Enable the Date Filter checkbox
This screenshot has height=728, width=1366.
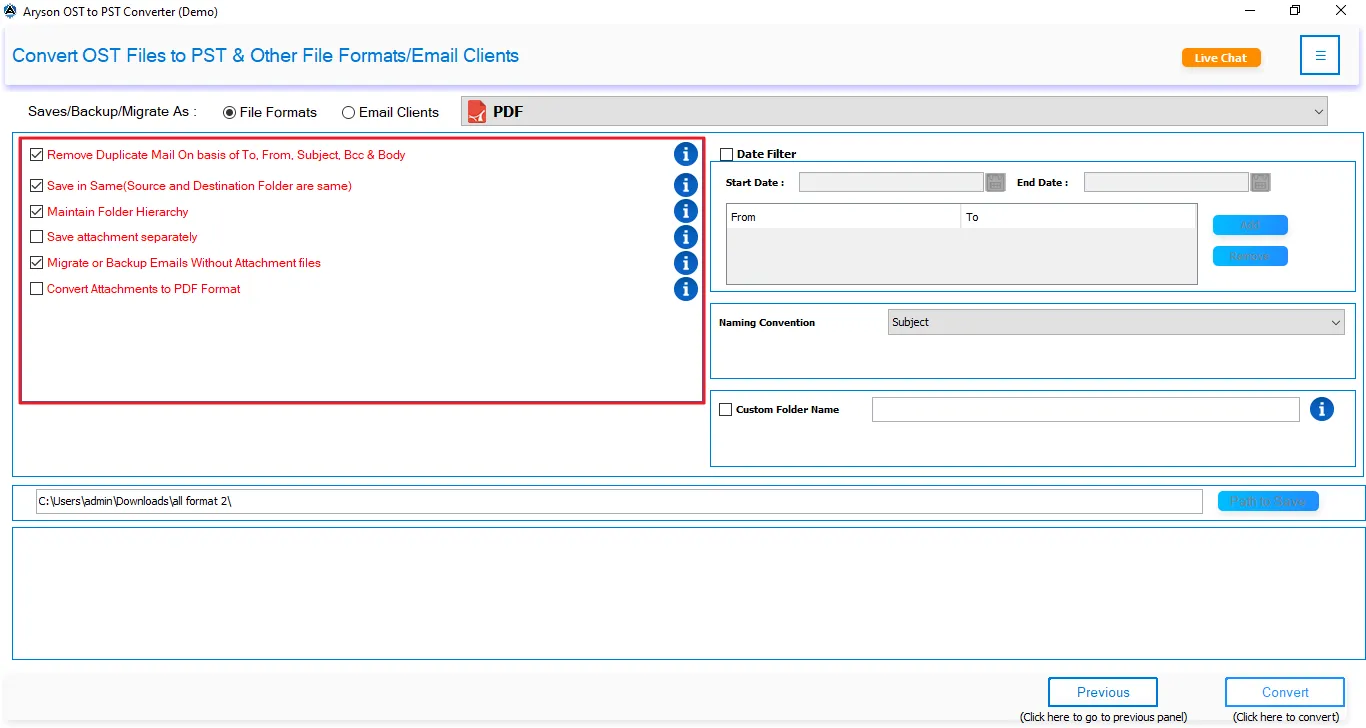tap(726, 153)
